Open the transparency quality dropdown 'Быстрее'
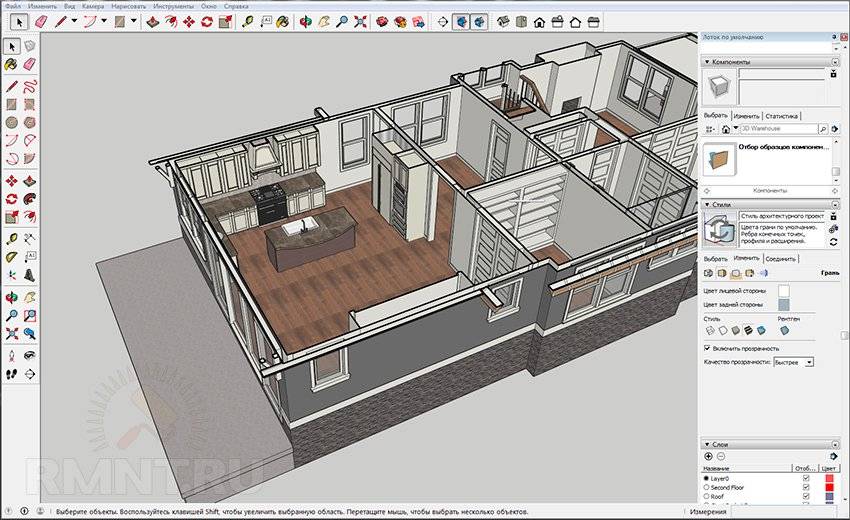The width and height of the screenshot is (850, 520). point(795,362)
